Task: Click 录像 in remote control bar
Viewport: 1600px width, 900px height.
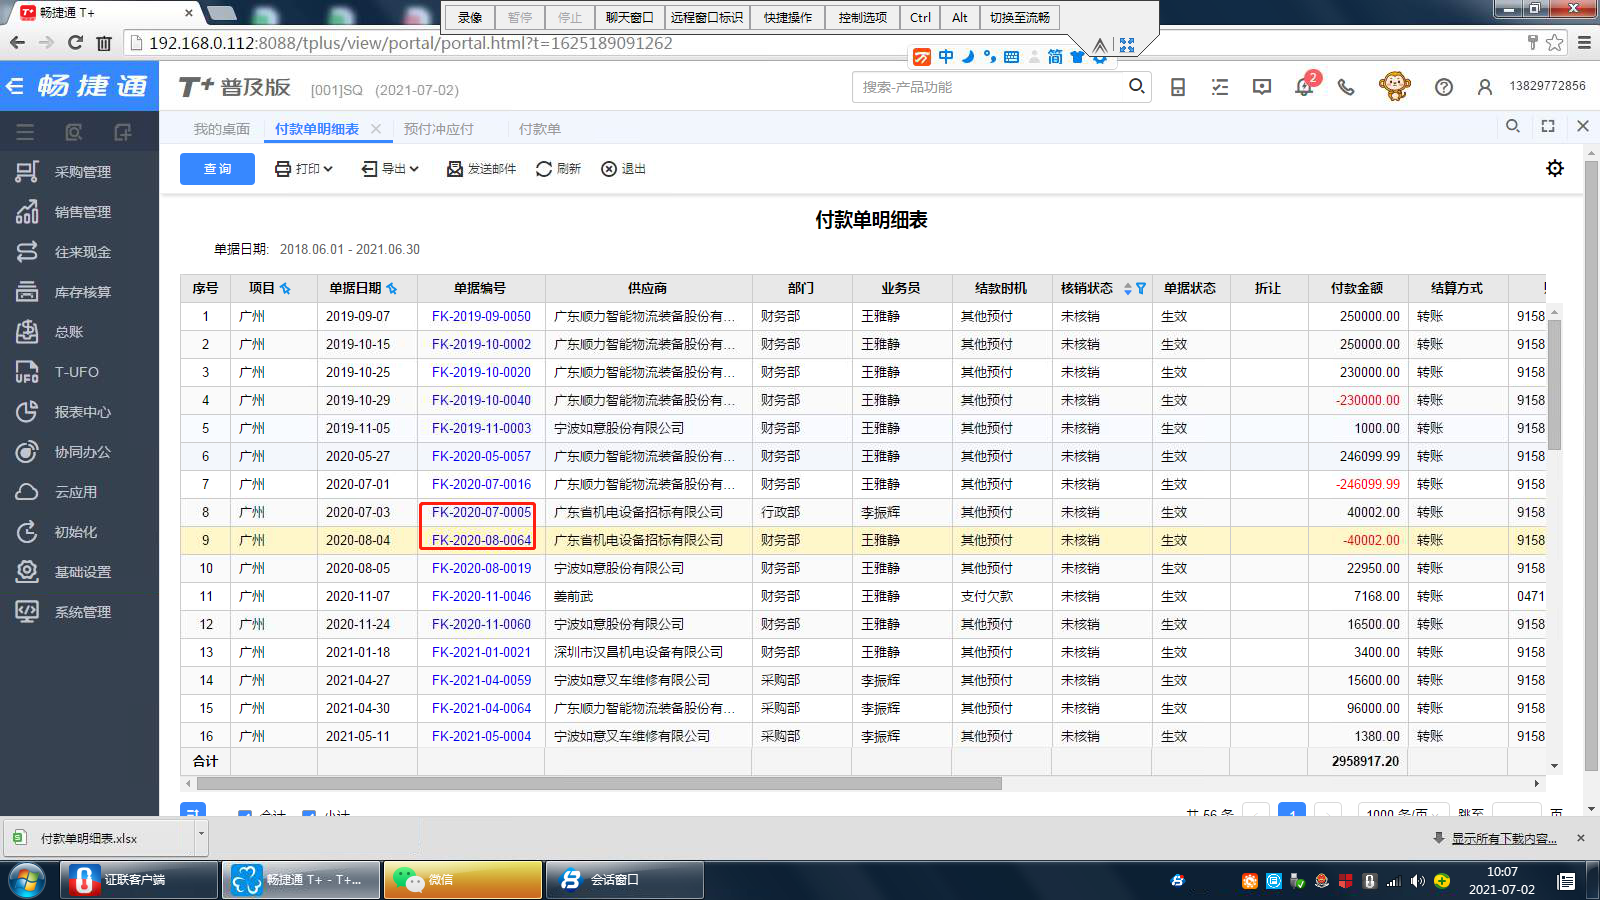Action: (470, 17)
